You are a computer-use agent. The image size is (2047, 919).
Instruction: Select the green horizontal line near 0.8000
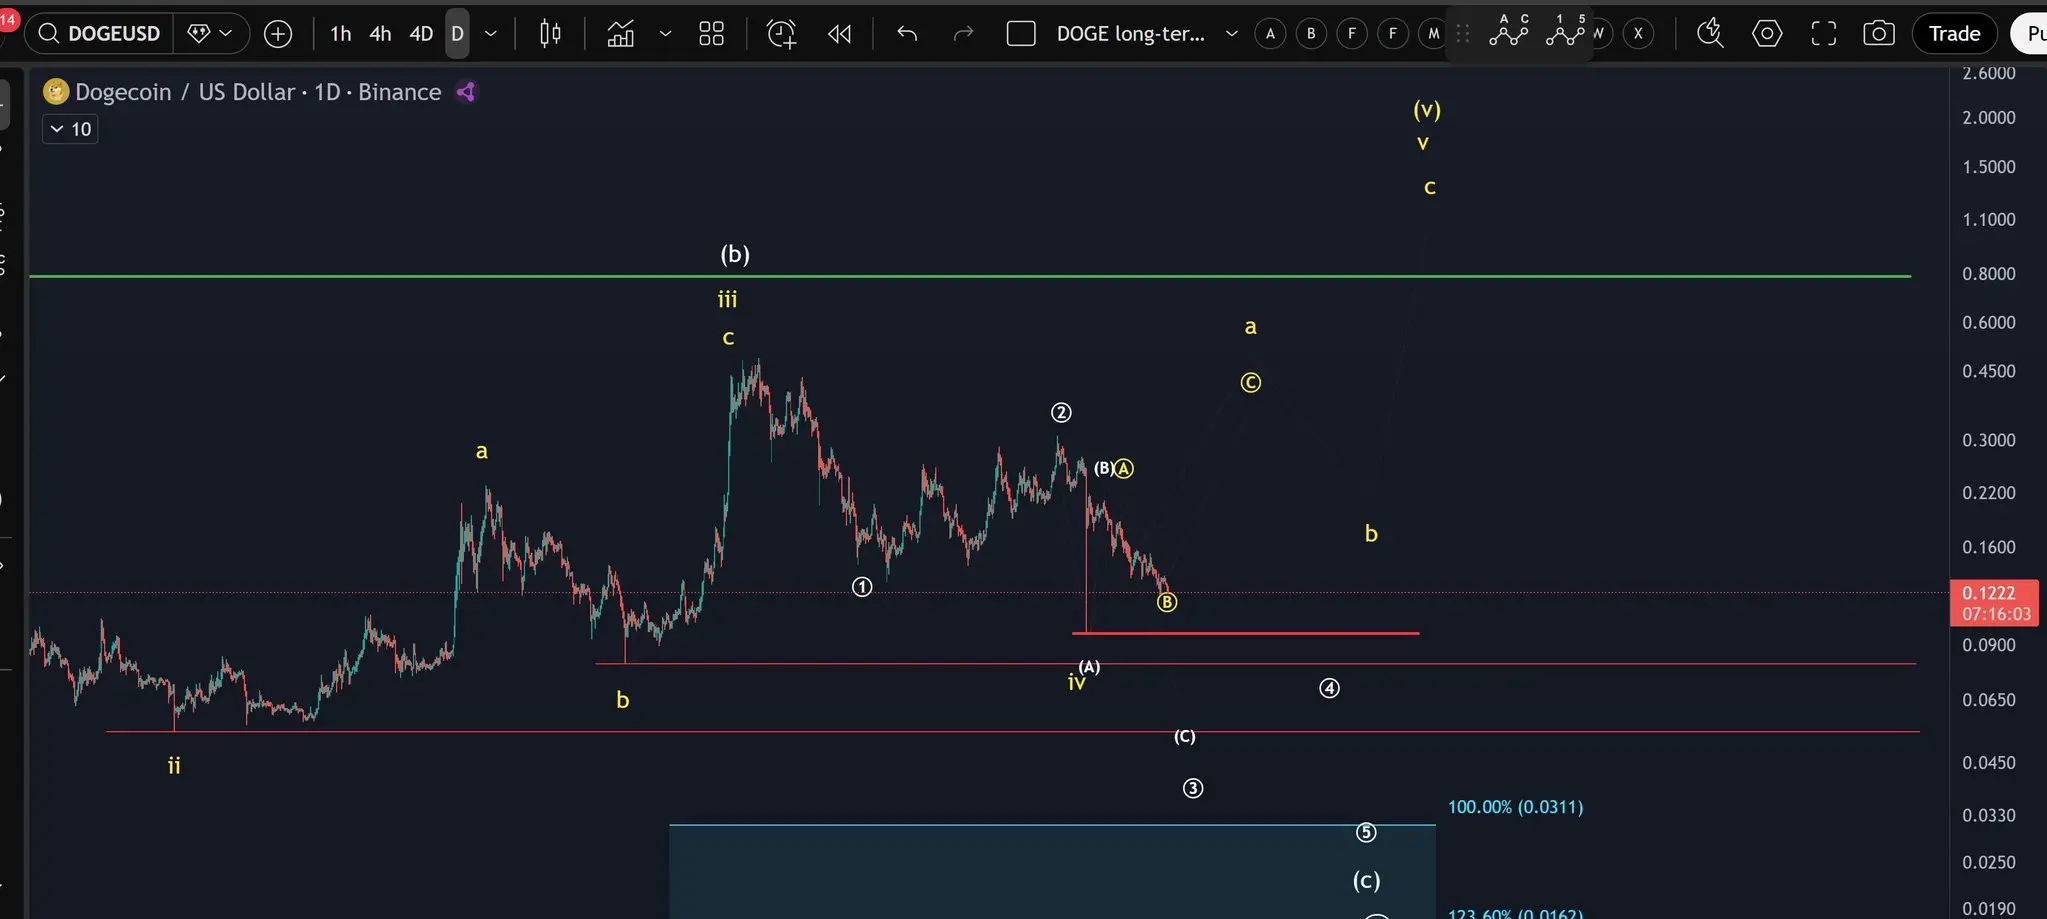[x=970, y=276]
